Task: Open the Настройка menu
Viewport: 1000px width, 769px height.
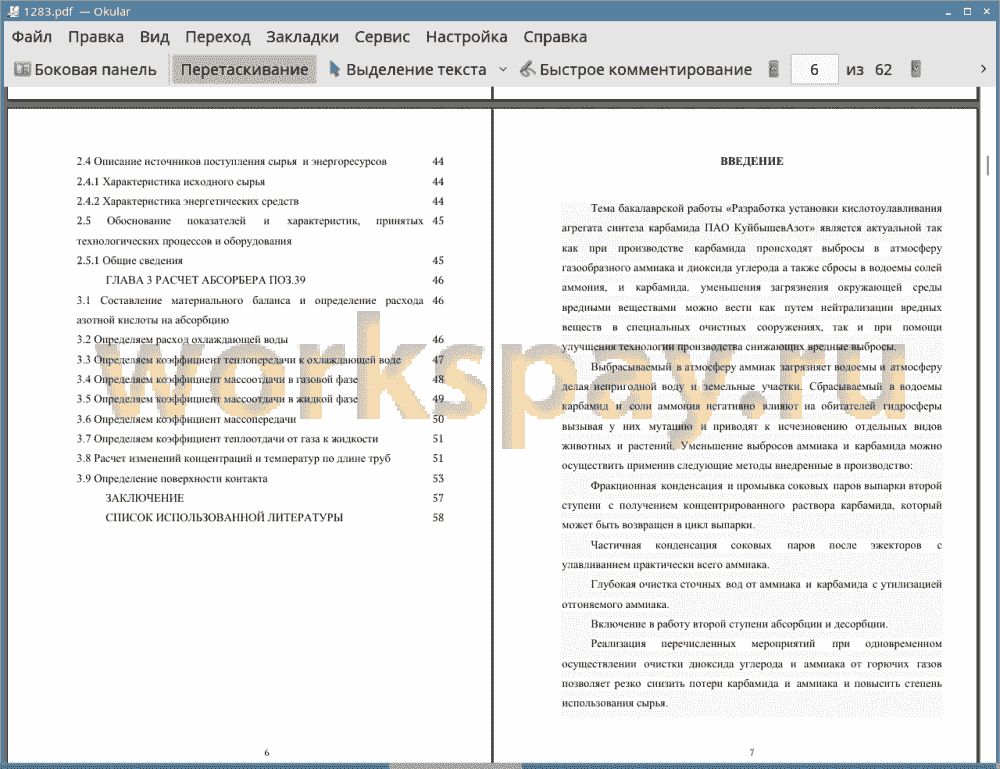Action: (x=466, y=37)
